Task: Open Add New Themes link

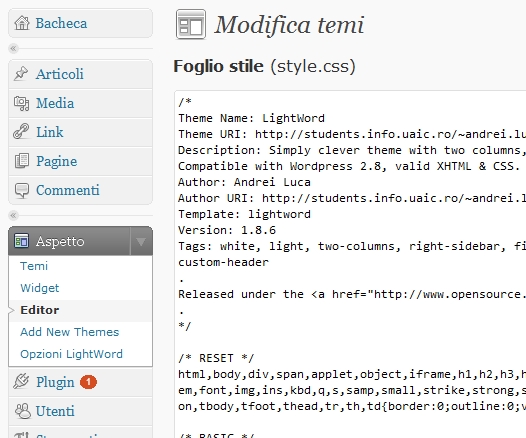Action: click(x=70, y=332)
